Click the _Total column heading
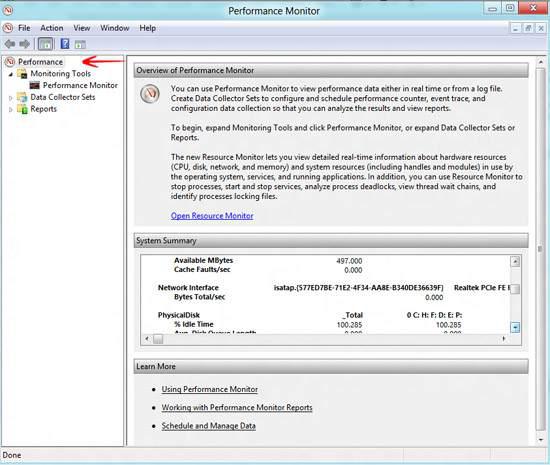Screen dimensions: 550x465 click(353, 315)
